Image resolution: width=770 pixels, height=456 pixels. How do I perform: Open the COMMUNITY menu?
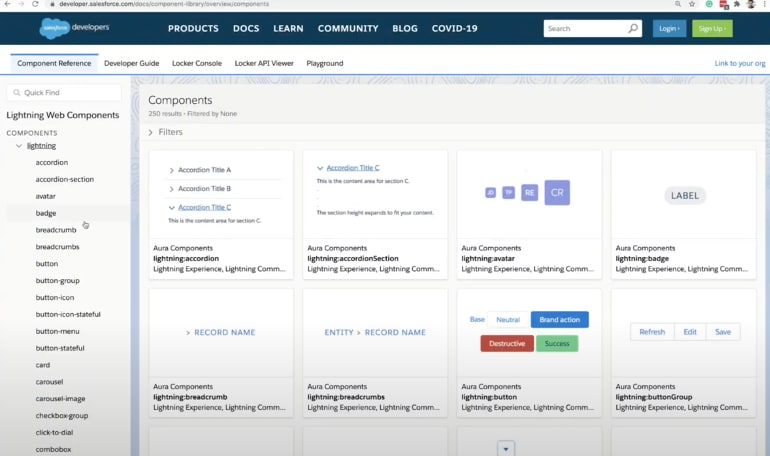point(348,28)
